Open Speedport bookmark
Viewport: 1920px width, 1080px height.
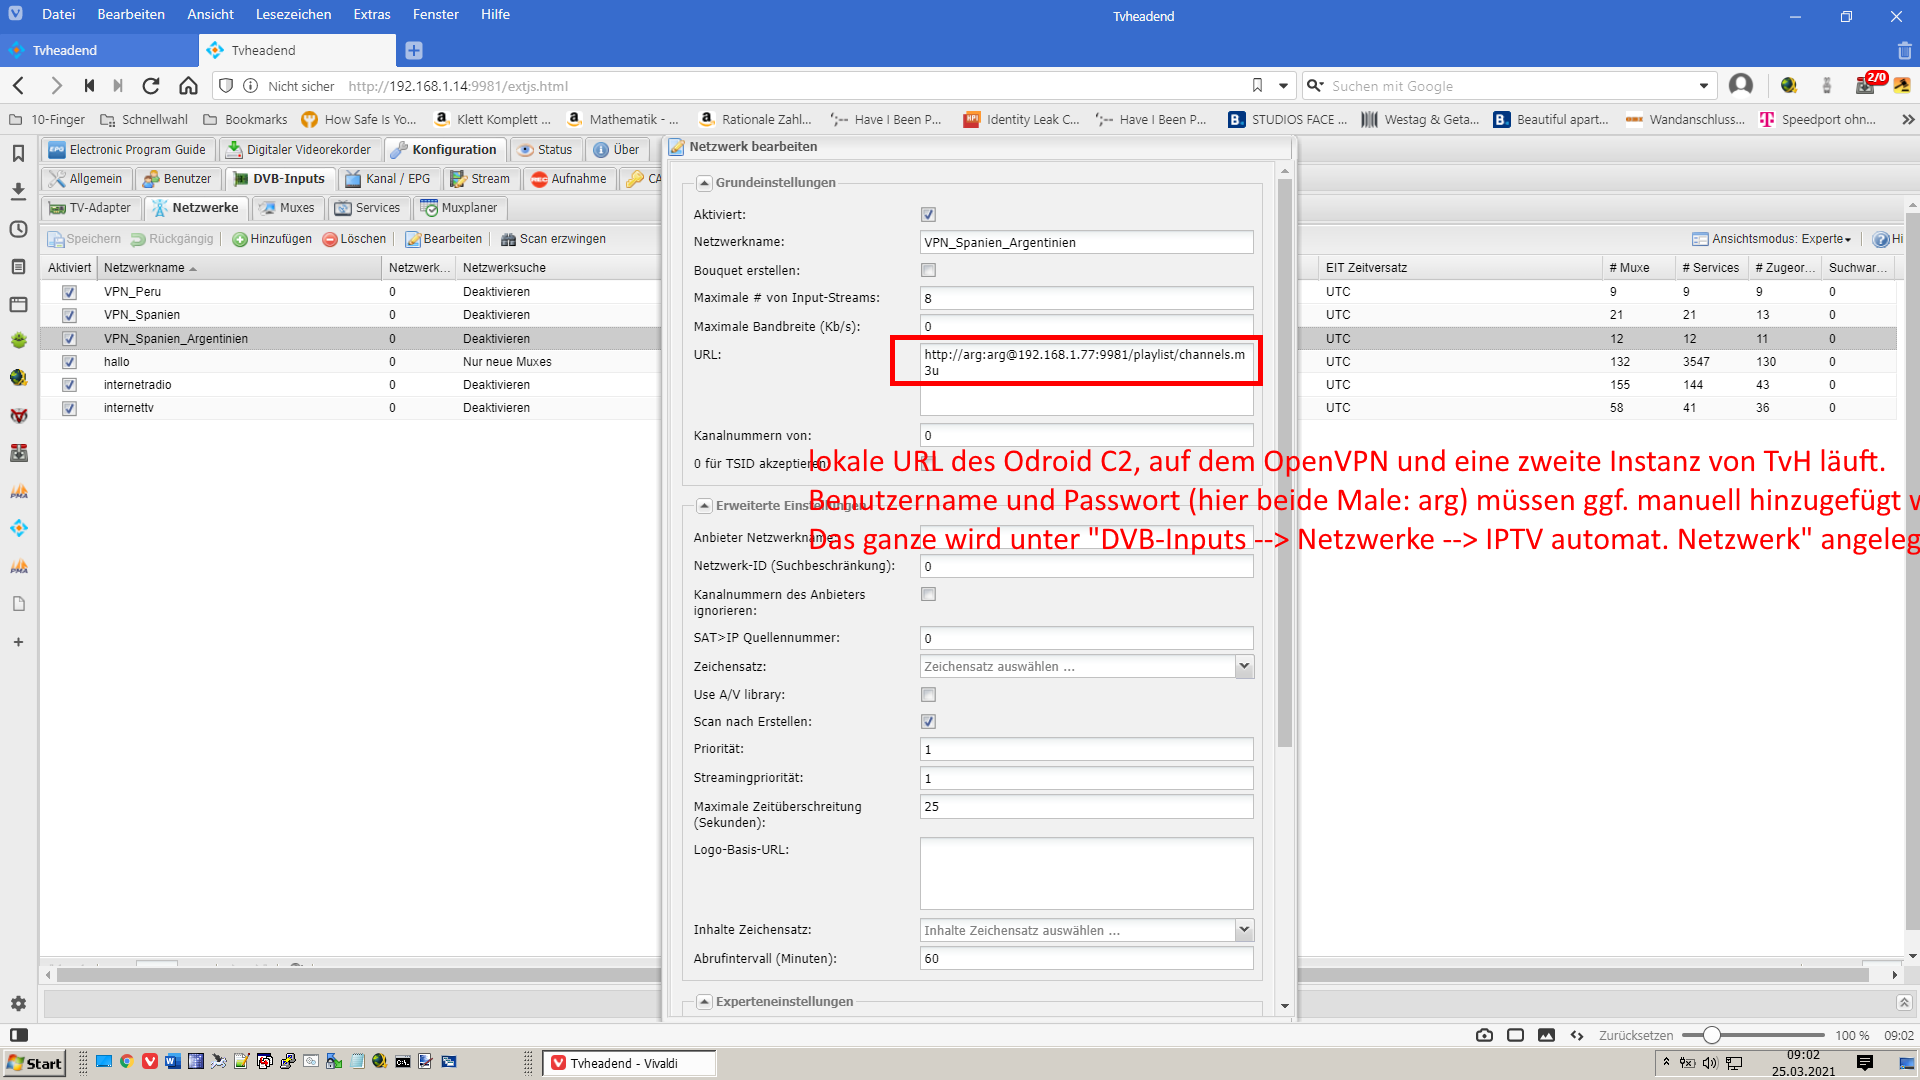click(1818, 119)
